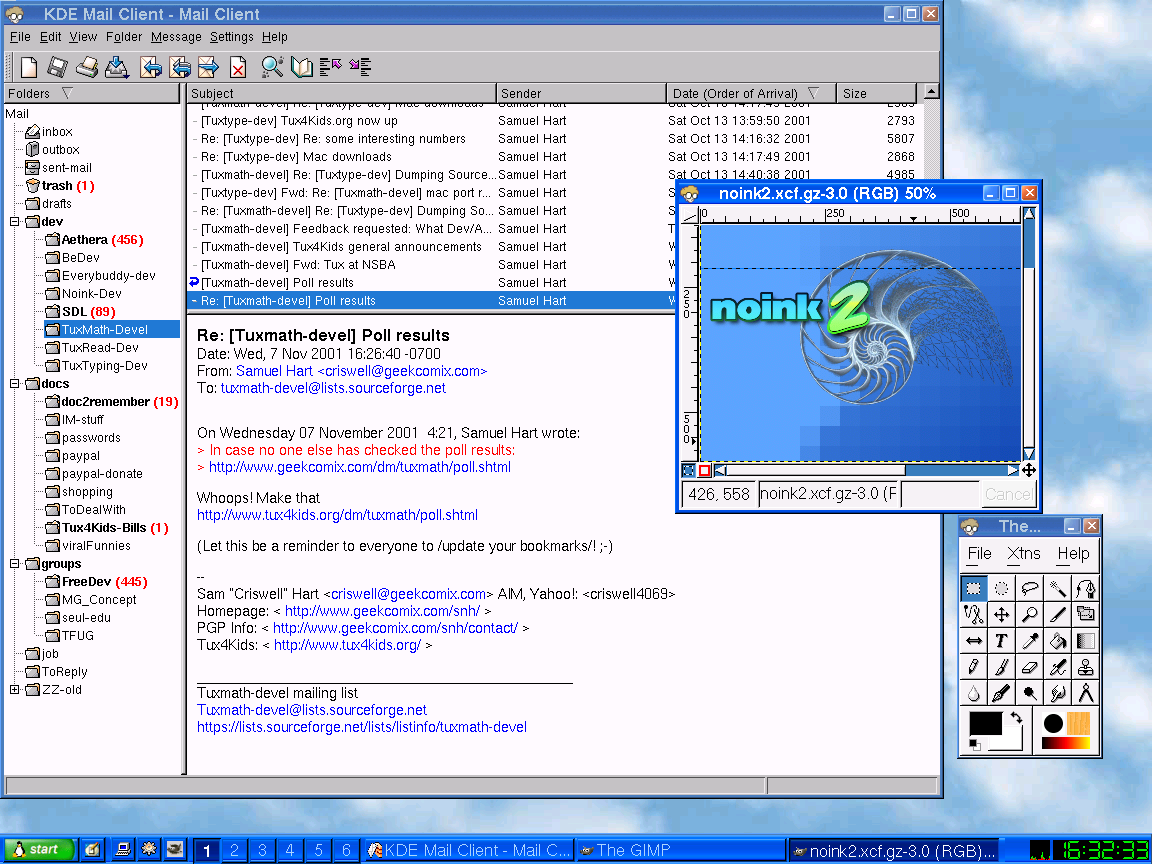1152x864 pixels.
Task: Open the Xtns menu in GIMP toolbox
Action: tap(1023, 553)
